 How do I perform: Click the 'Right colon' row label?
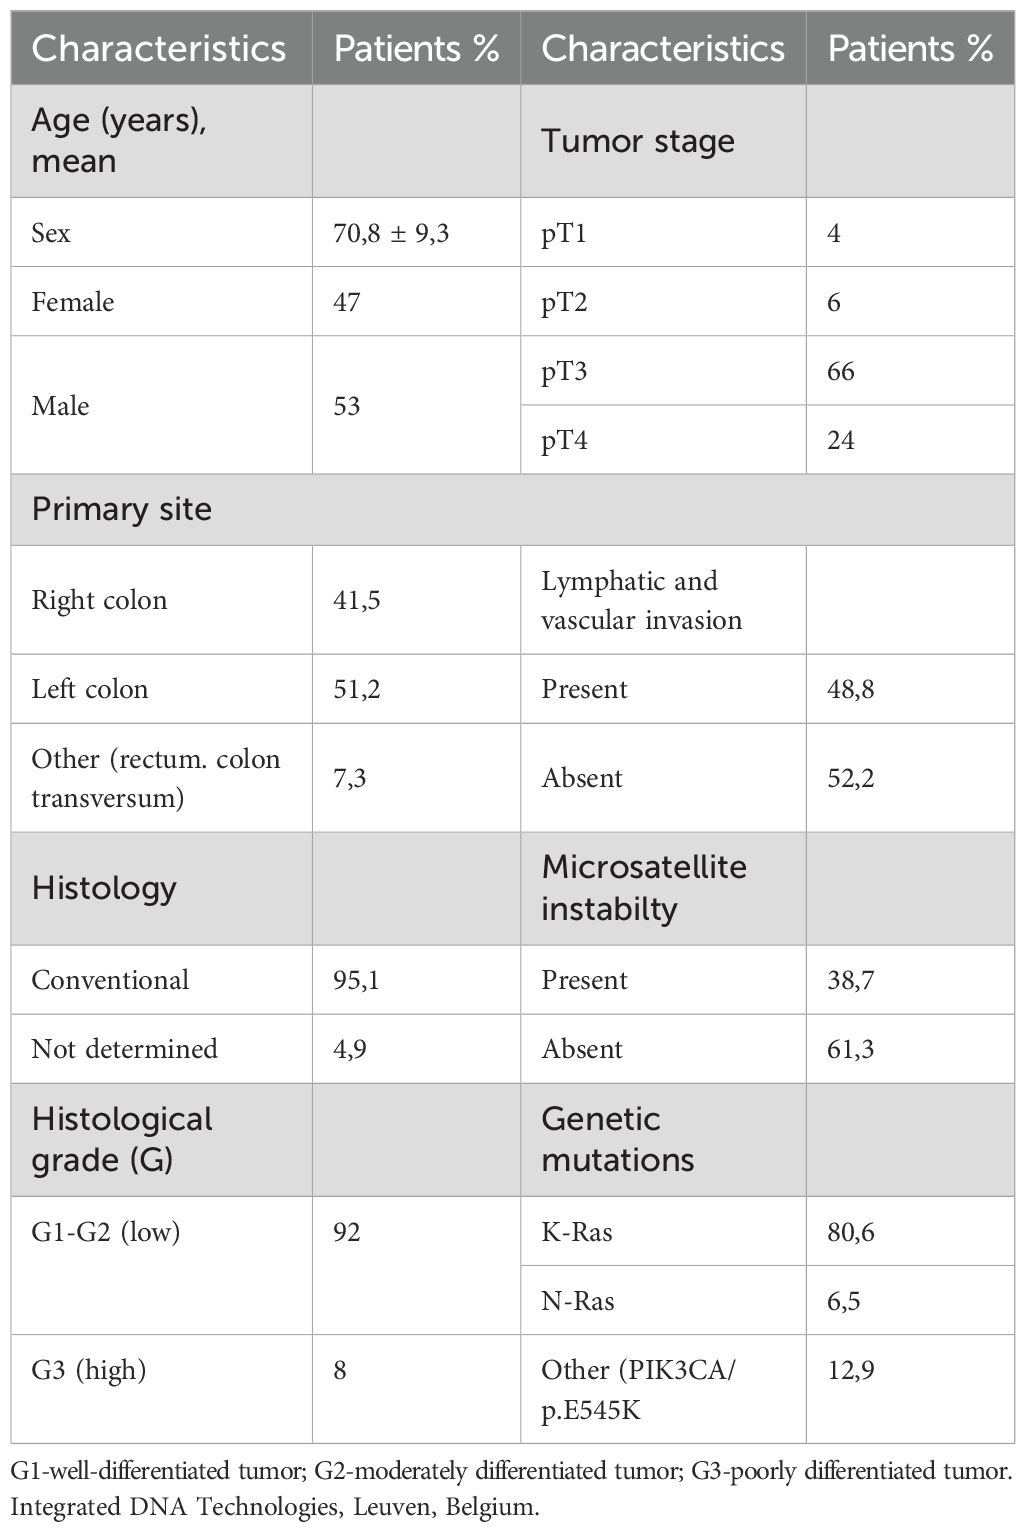99,600
